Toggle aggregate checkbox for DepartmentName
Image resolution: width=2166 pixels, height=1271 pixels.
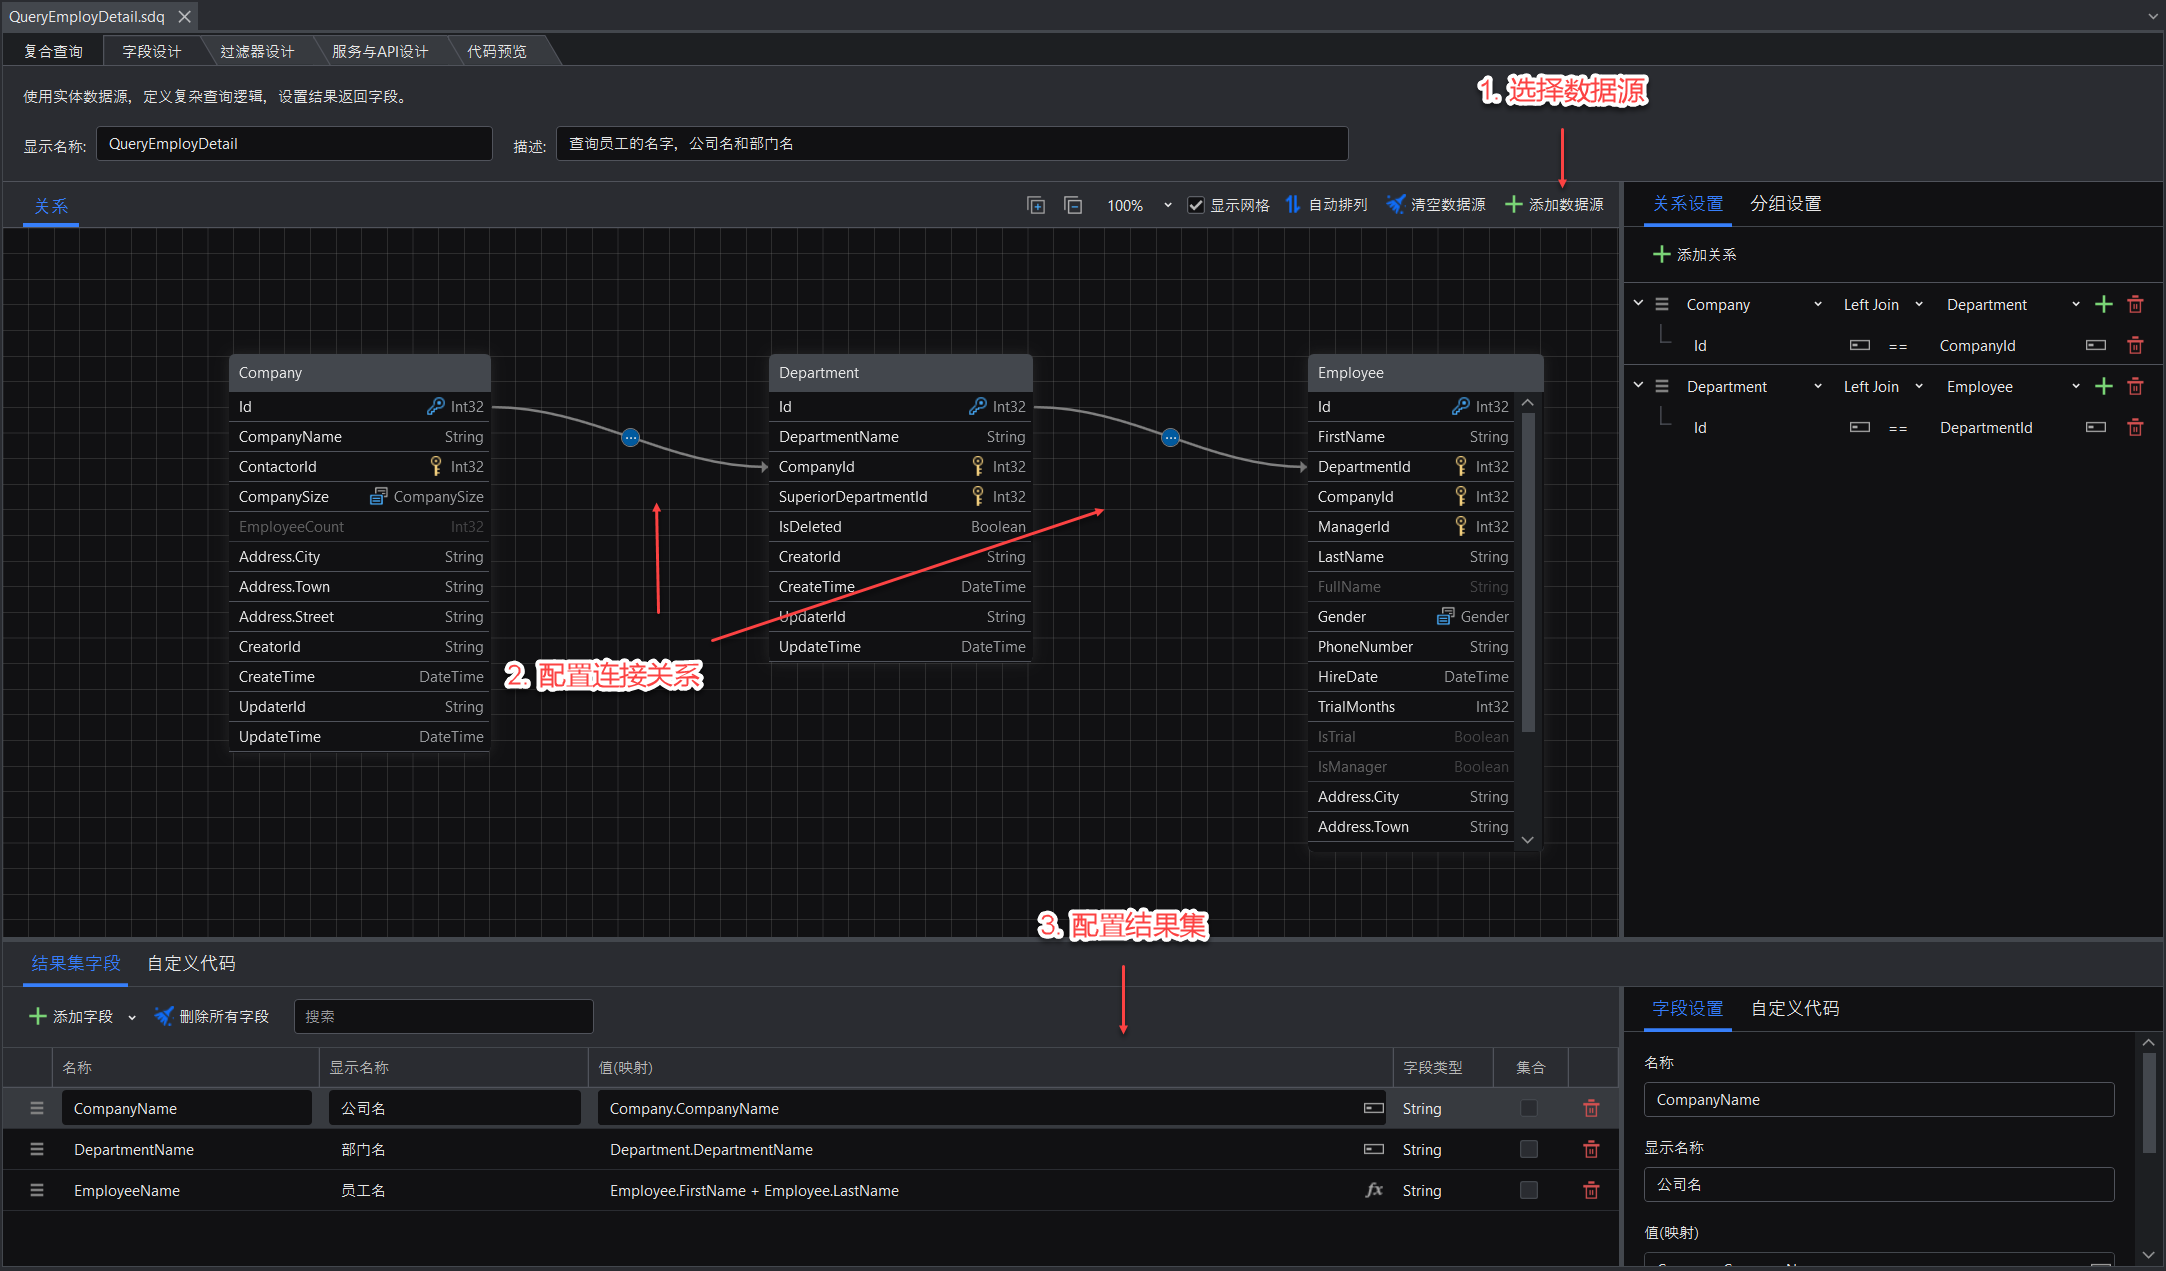click(1529, 1149)
